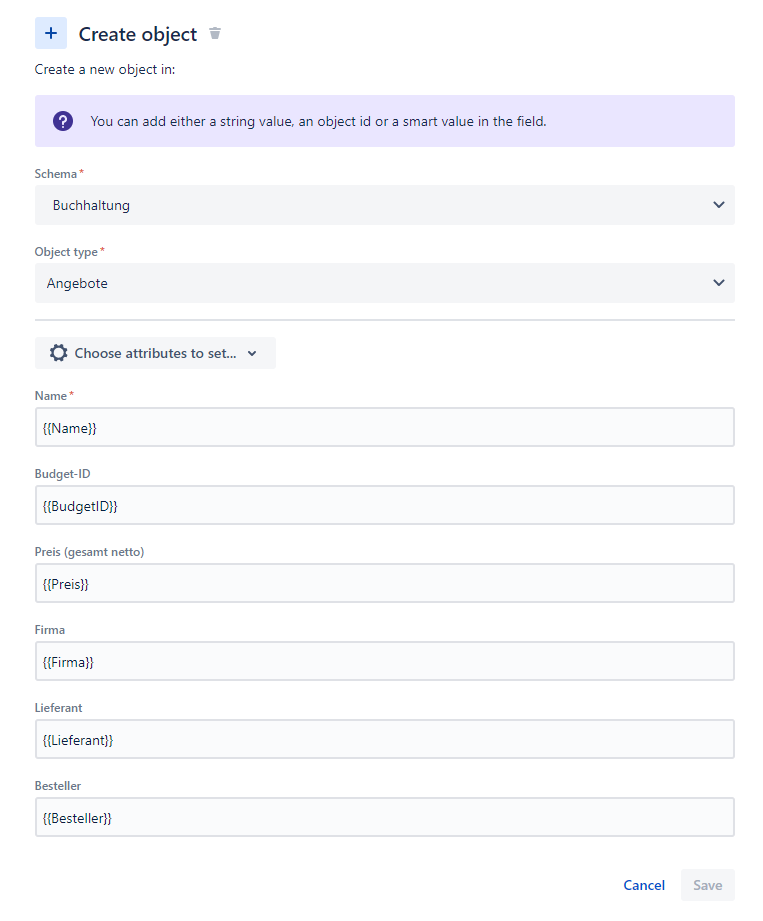Image resolution: width=763 pixels, height=921 pixels.
Task: Focus the Budget-ID input field
Action: click(385, 505)
